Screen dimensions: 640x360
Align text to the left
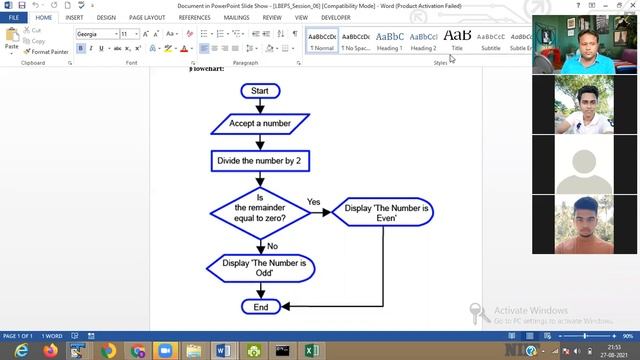coord(204,49)
